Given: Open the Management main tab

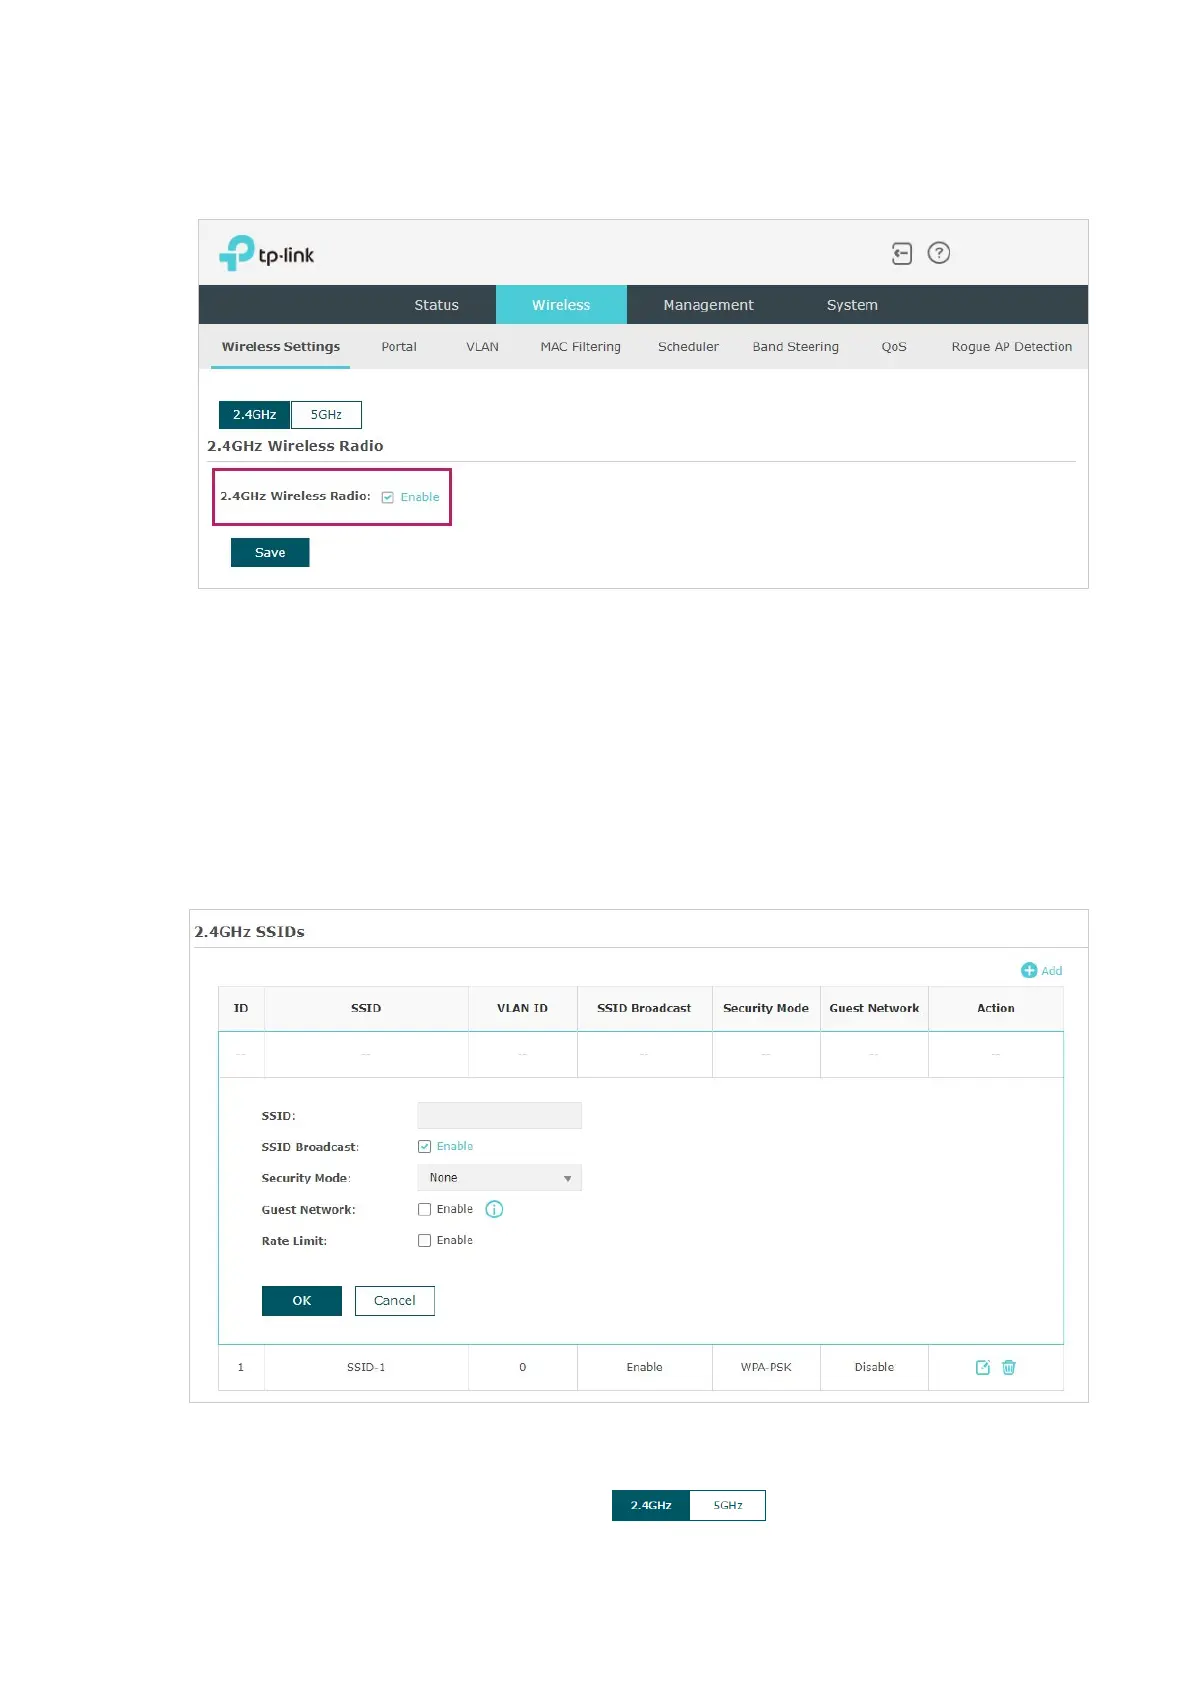Looking at the screenshot, I should pos(708,305).
